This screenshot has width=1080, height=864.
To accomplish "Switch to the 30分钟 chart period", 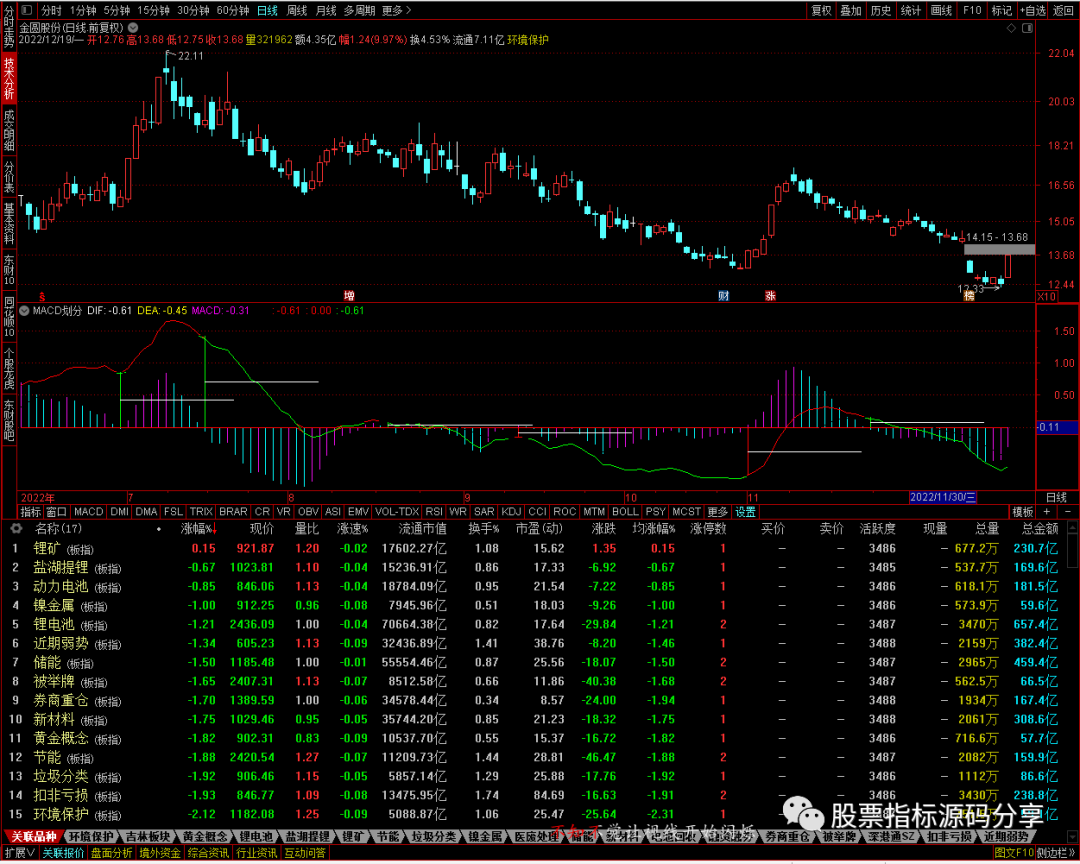I will (x=194, y=10).
